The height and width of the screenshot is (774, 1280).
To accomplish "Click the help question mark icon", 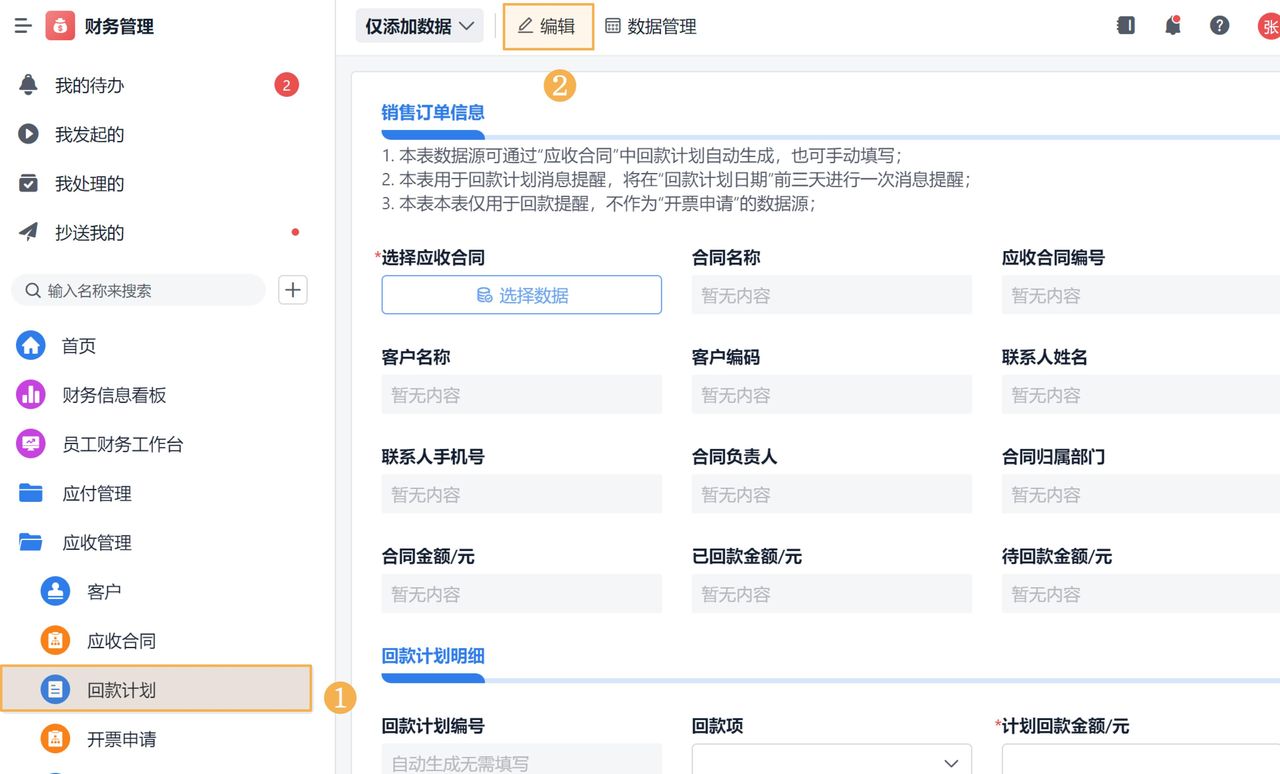I will pos(1219,25).
